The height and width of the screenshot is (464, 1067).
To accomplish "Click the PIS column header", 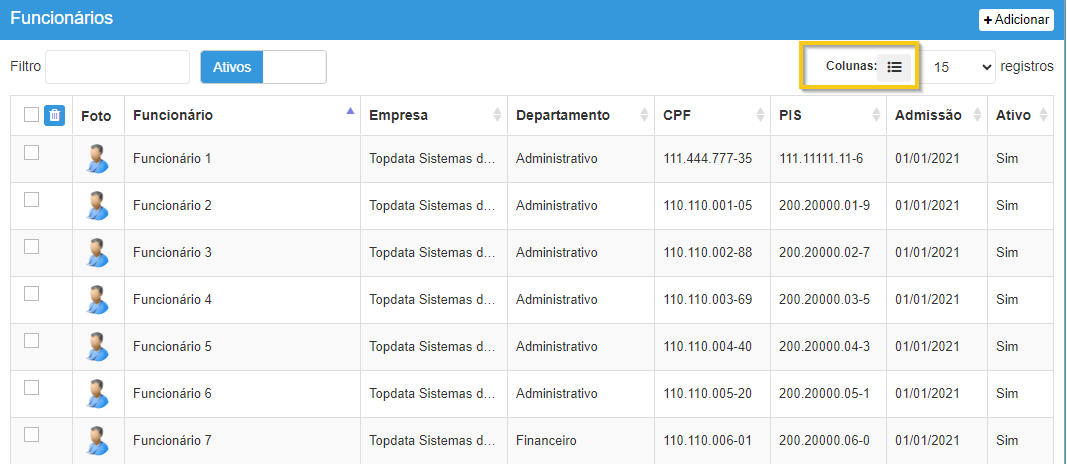I will (790, 115).
